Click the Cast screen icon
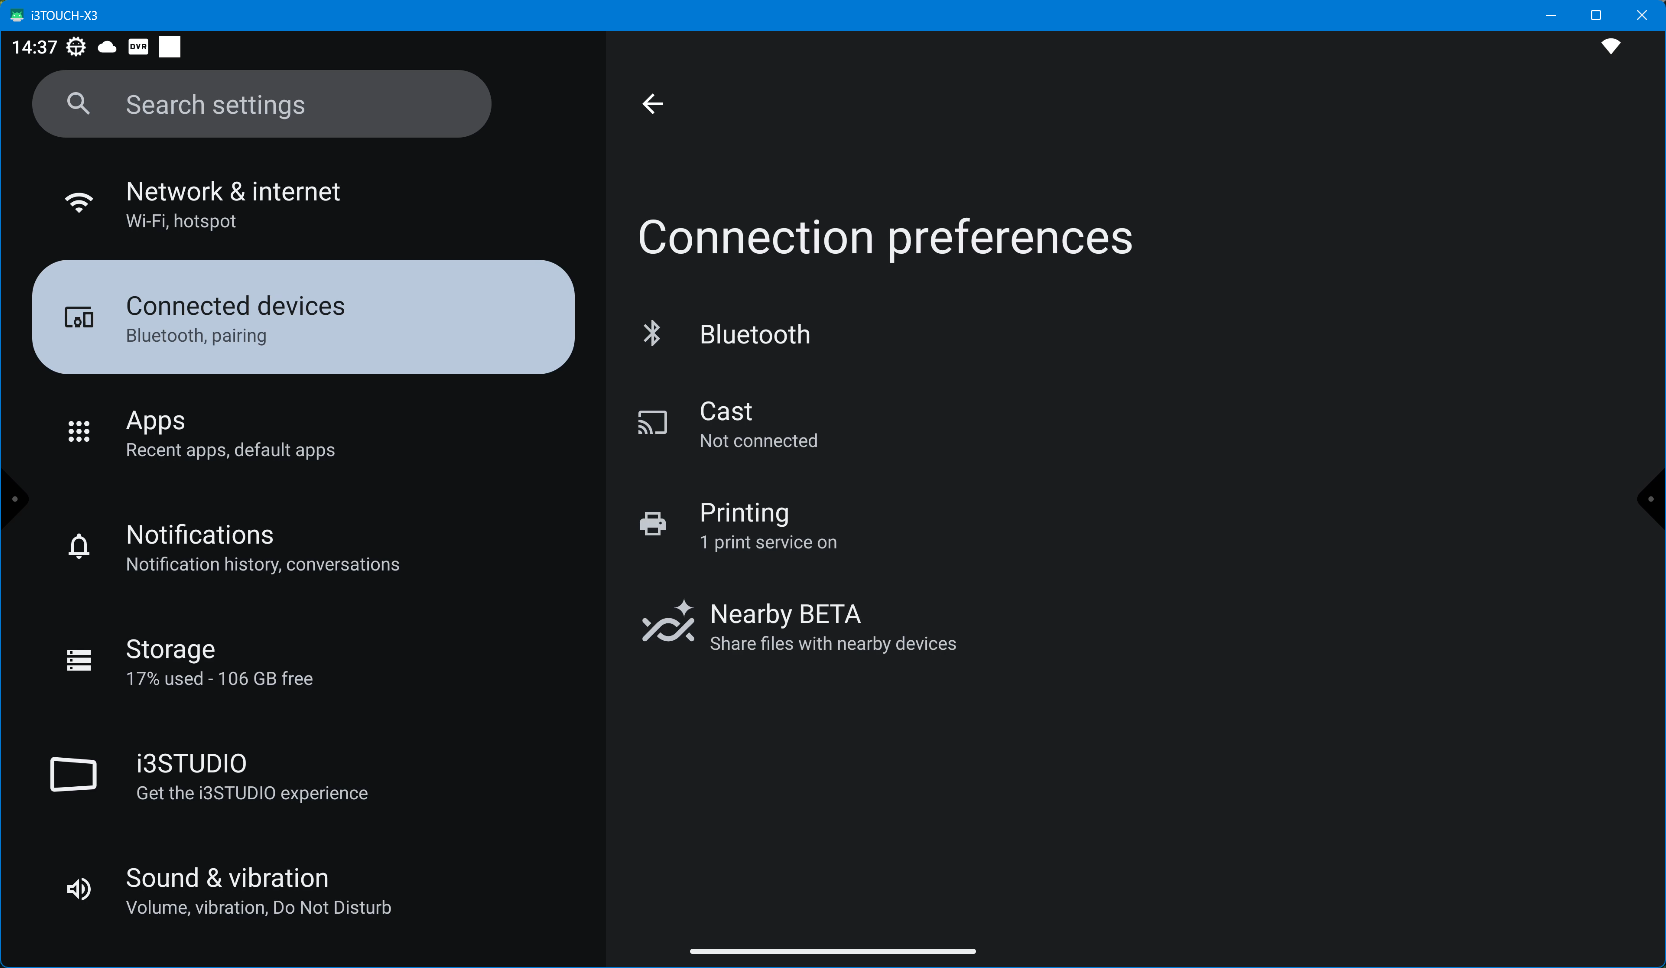The width and height of the screenshot is (1666, 968). point(652,423)
